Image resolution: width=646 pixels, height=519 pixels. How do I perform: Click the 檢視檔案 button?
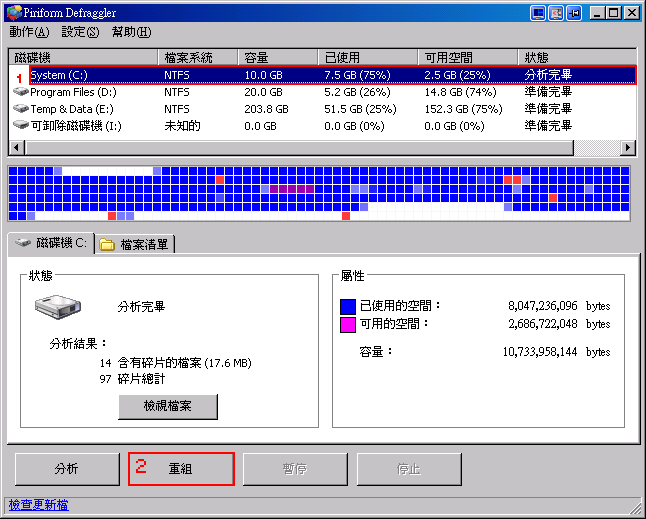point(168,407)
